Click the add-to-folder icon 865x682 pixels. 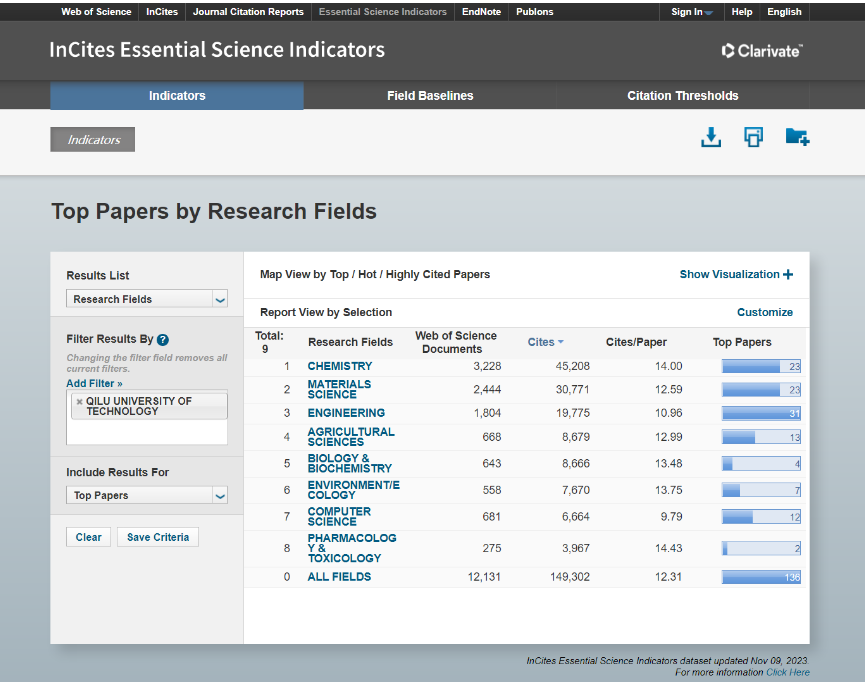[797, 138]
